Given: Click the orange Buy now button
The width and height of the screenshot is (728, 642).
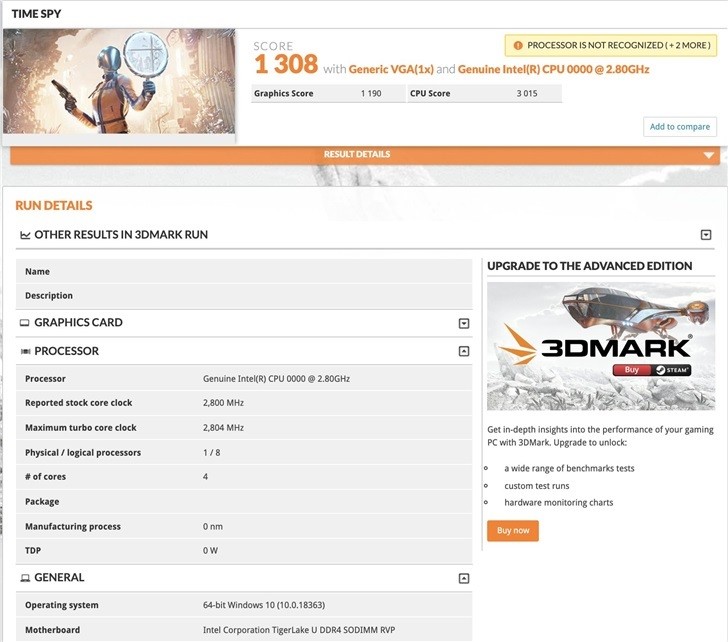Looking at the screenshot, I should [x=513, y=531].
